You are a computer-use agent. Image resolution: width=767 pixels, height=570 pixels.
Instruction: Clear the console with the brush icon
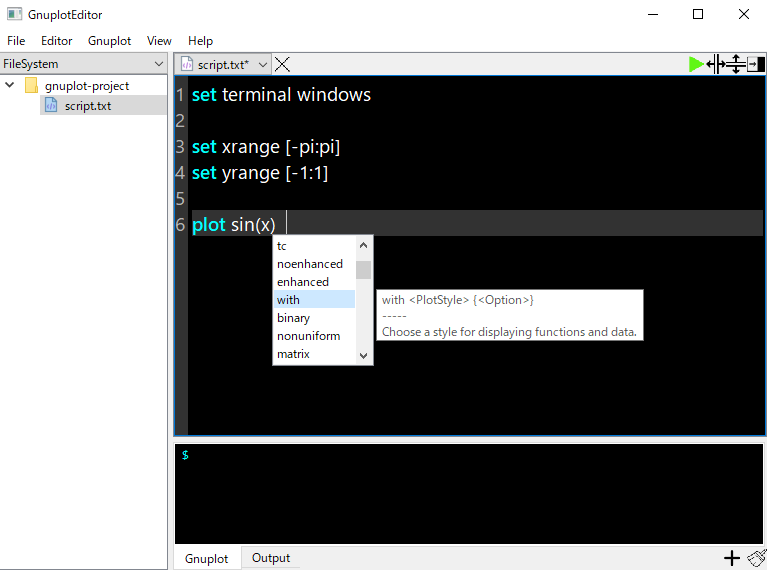tap(757, 558)
